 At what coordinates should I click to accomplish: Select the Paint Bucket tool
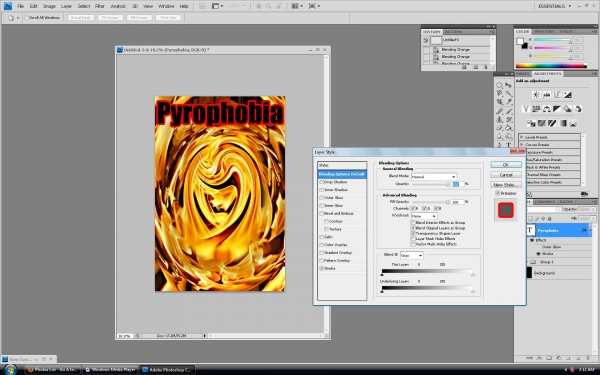[x=509, y=128]
